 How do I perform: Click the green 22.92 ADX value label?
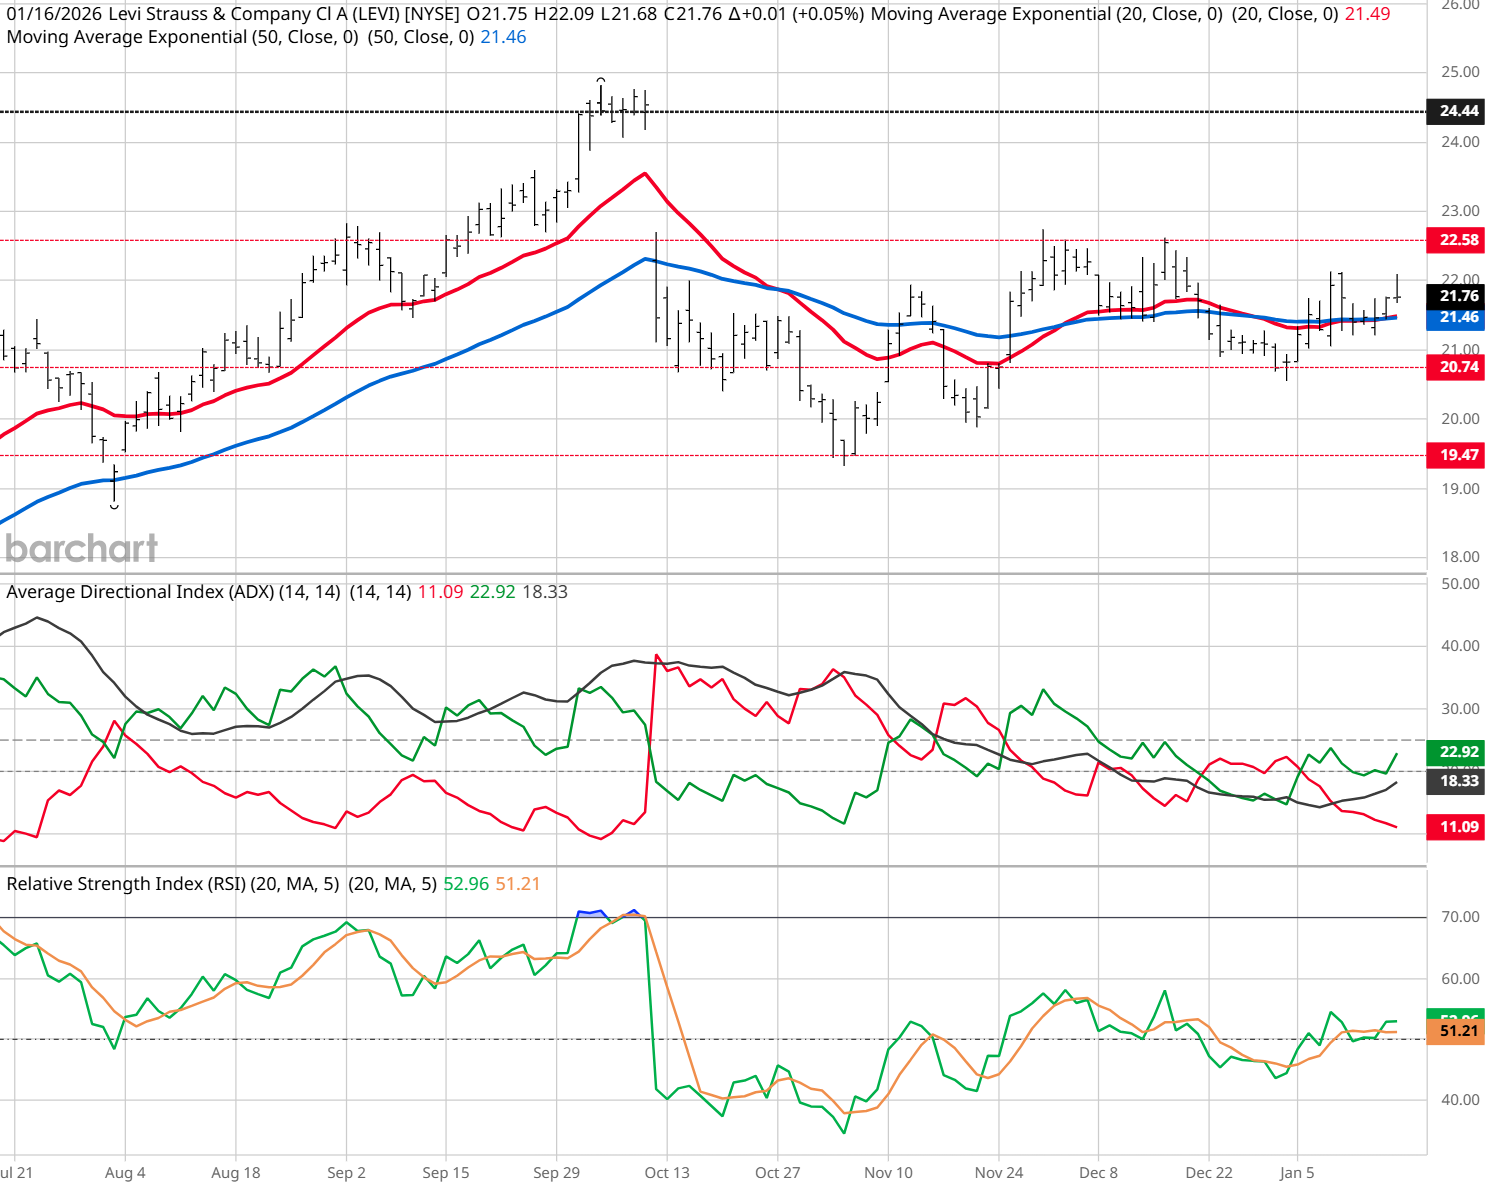pos(1455,752)
